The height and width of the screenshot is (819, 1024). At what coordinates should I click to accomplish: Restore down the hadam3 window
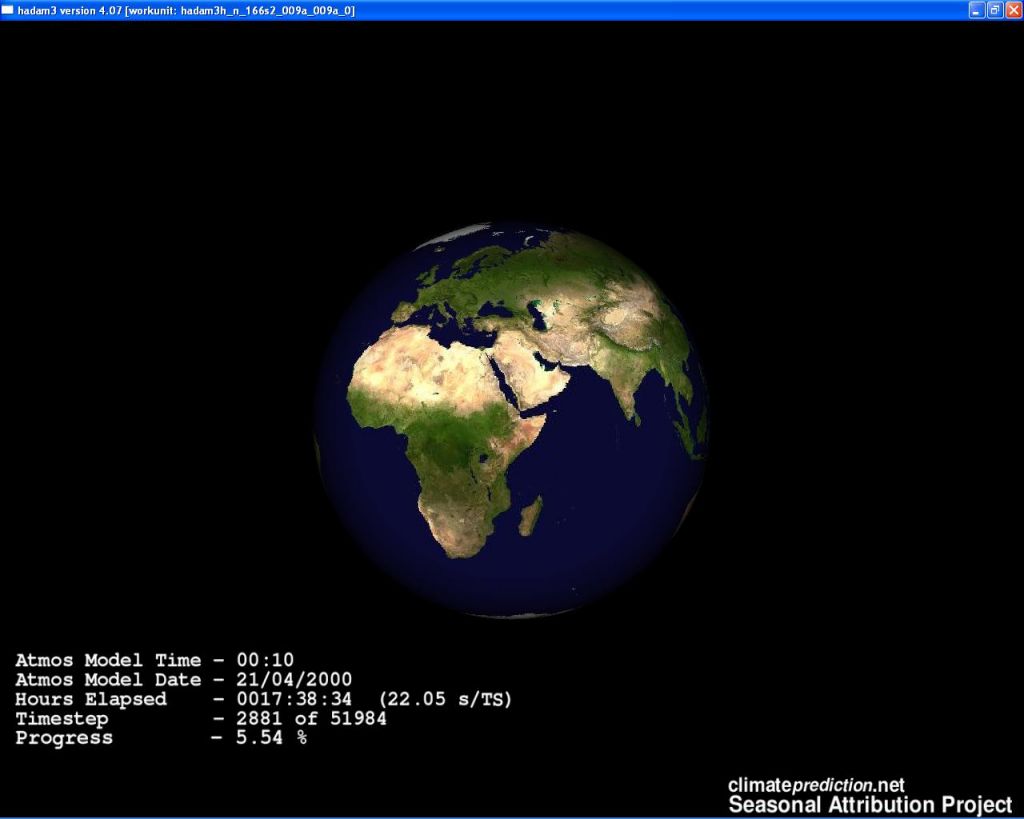point(994,10)
